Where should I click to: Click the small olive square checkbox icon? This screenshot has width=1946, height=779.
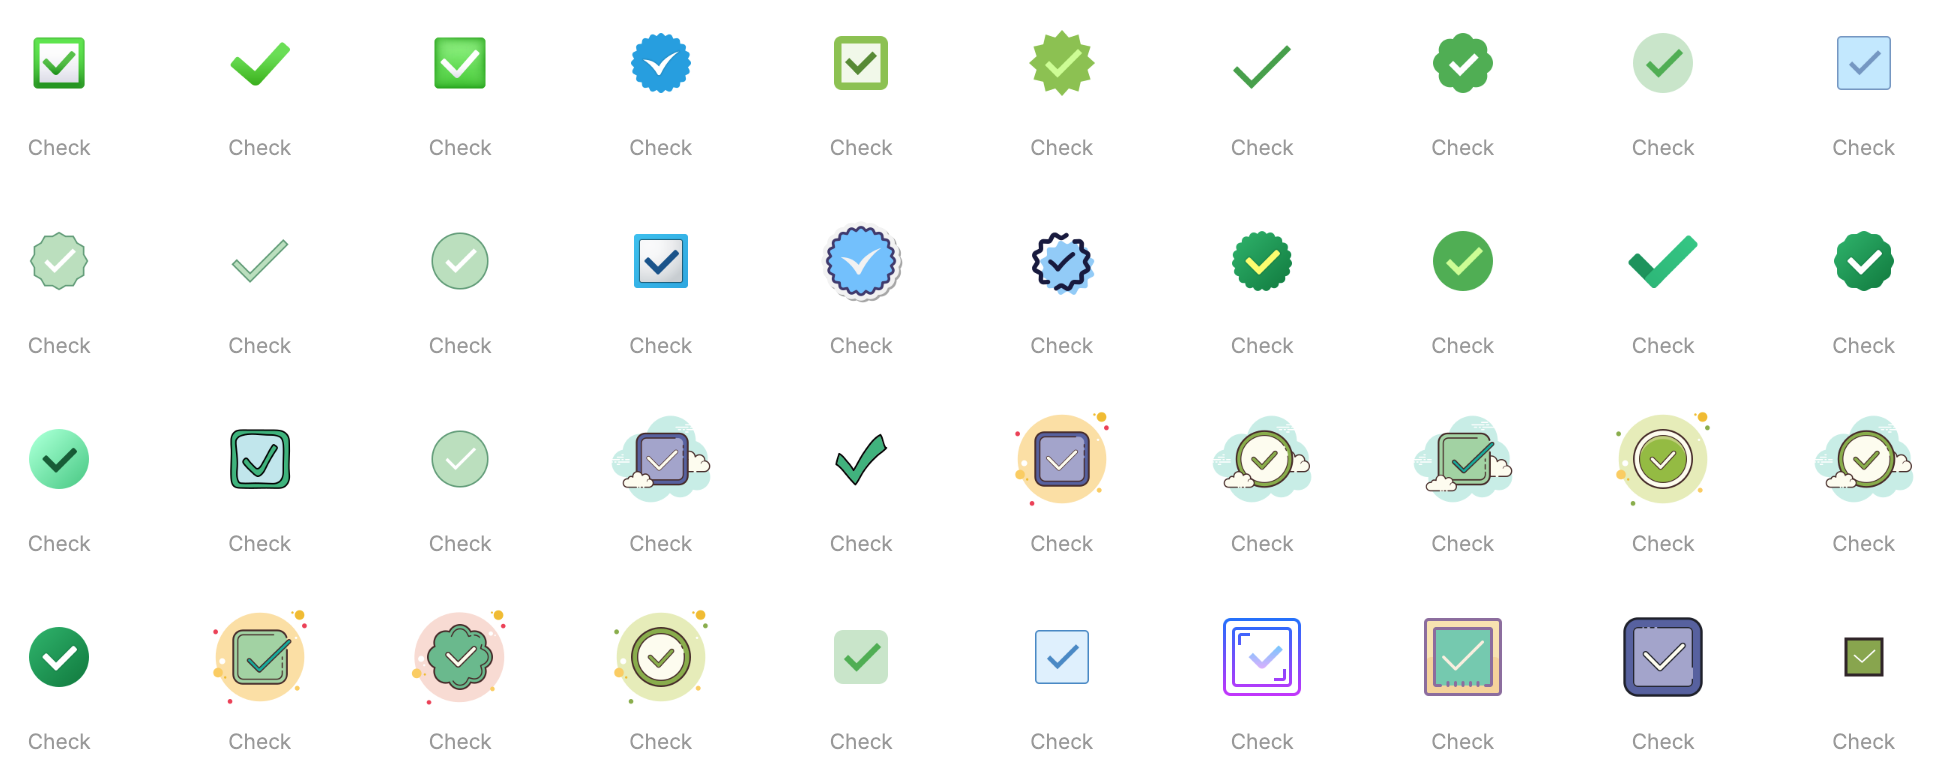coord(1863,657)
